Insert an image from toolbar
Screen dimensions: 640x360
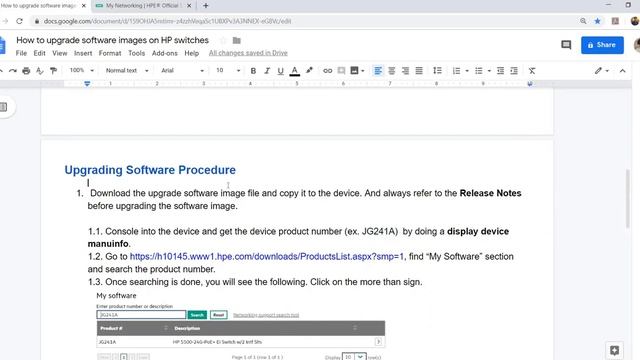[x=354, y=71]
